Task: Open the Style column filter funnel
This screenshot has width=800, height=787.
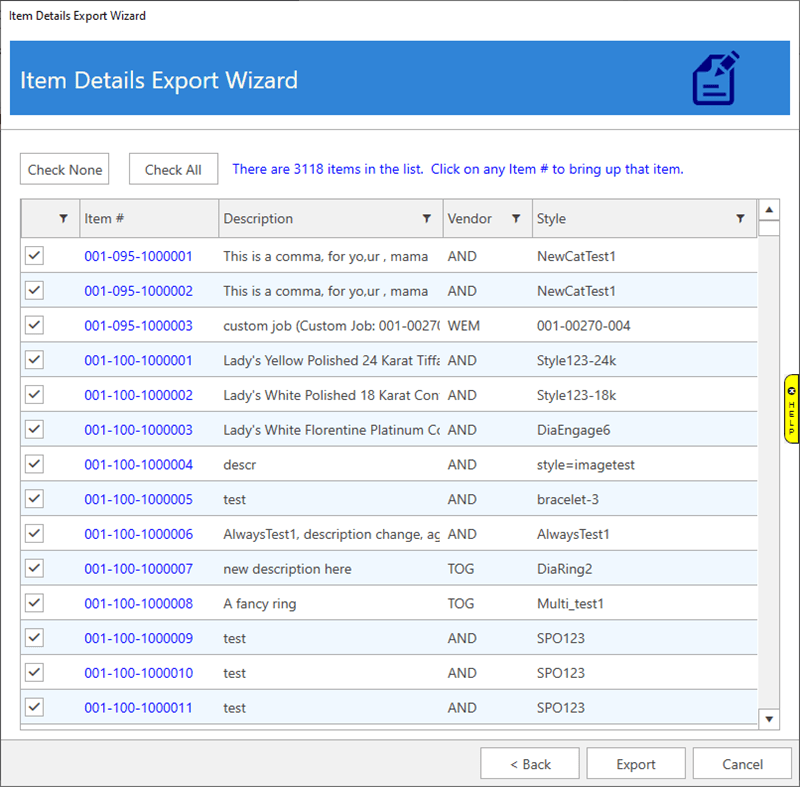Action: pos(741,218)
